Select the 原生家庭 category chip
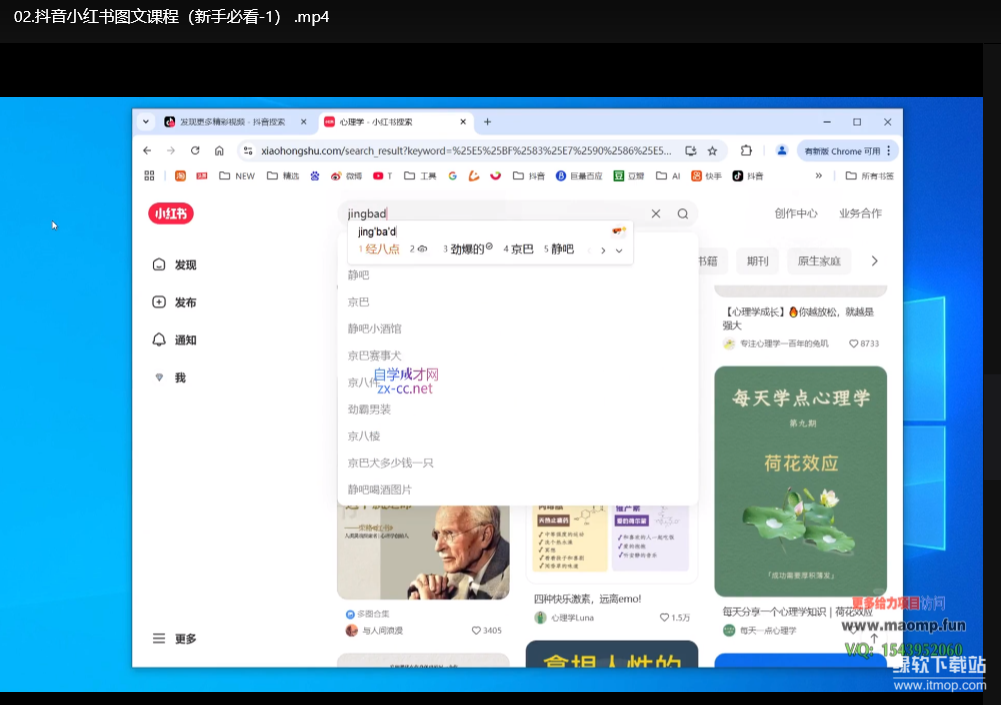The height and width of the screenshot is (705, 1001). (819, 261)
